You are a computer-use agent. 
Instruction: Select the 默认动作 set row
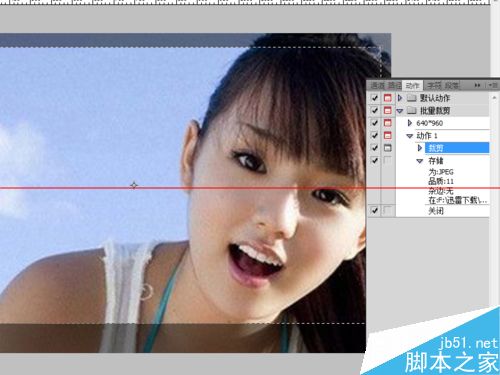coord(442,98)
